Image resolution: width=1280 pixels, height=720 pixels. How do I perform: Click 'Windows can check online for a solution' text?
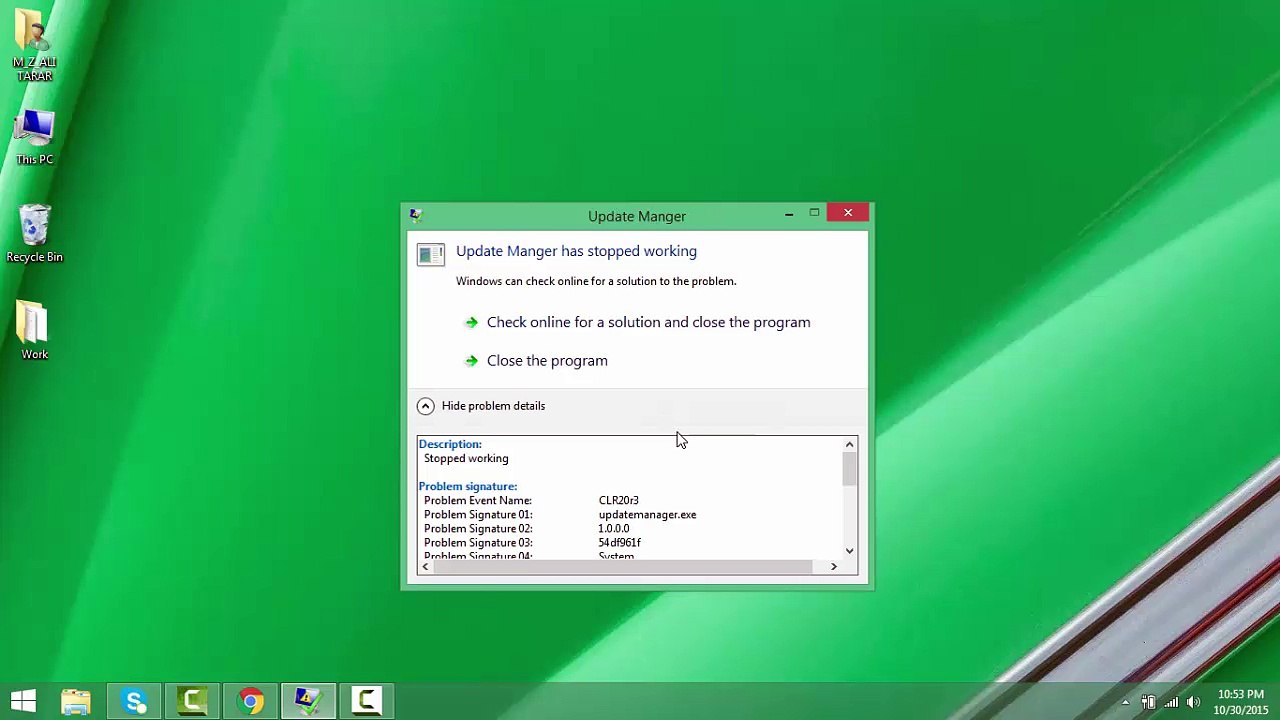click(x=596, y=281)
